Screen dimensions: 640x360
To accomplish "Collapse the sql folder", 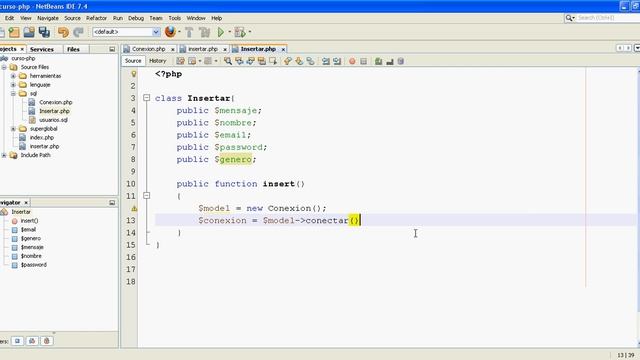I will tap(13, 93).
